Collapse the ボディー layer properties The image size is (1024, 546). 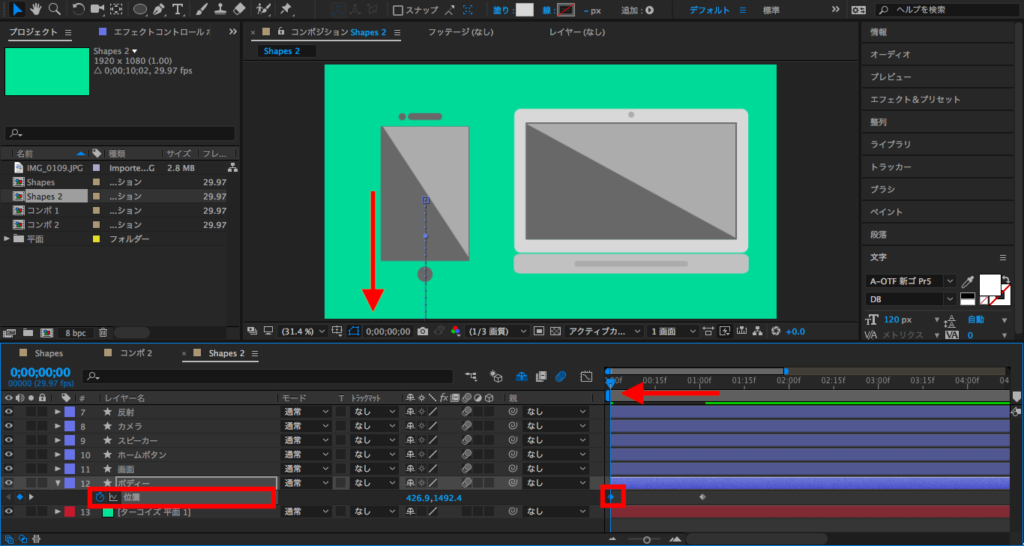coord(57,483)
